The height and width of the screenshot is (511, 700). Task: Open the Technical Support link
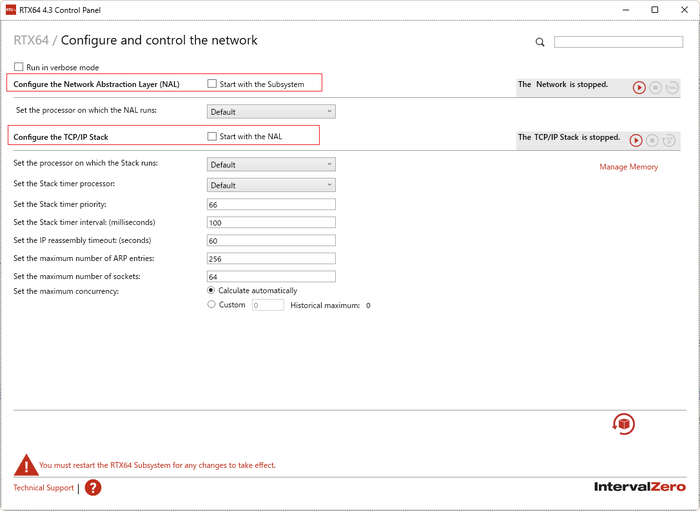(43, 488)
